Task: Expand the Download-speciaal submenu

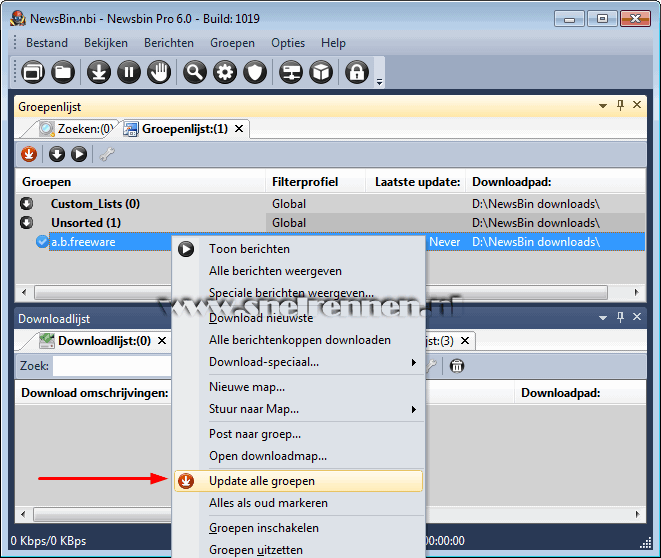Action: pos(298,362)
